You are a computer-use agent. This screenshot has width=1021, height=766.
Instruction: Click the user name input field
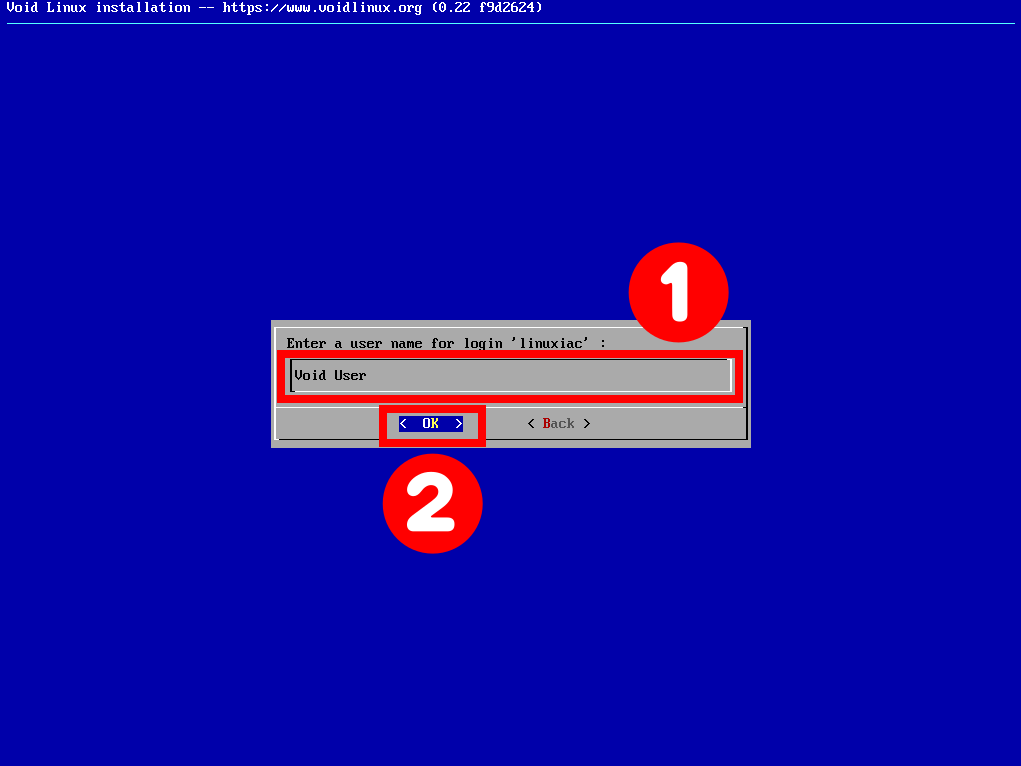pos(511,376)
